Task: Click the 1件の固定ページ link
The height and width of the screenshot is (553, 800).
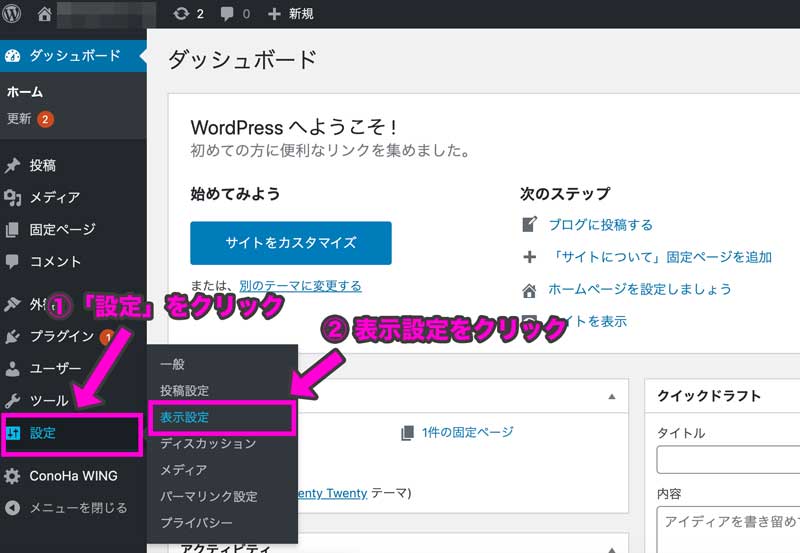Action: point(465,432)
